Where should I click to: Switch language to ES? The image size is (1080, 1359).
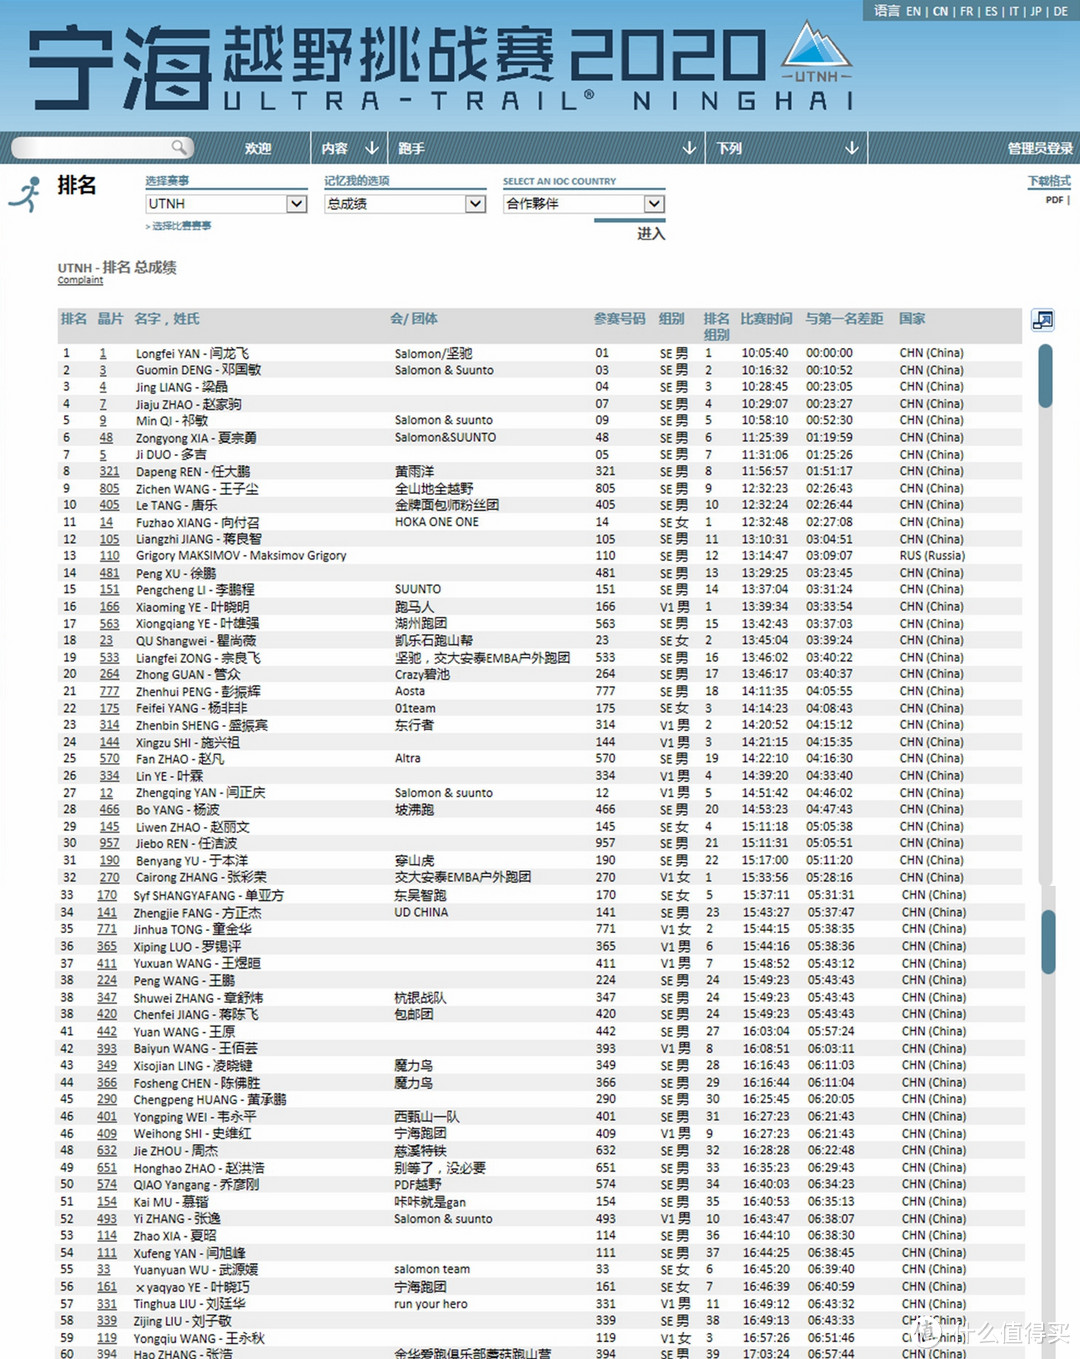pyautogui.click(x=992, y=11)
